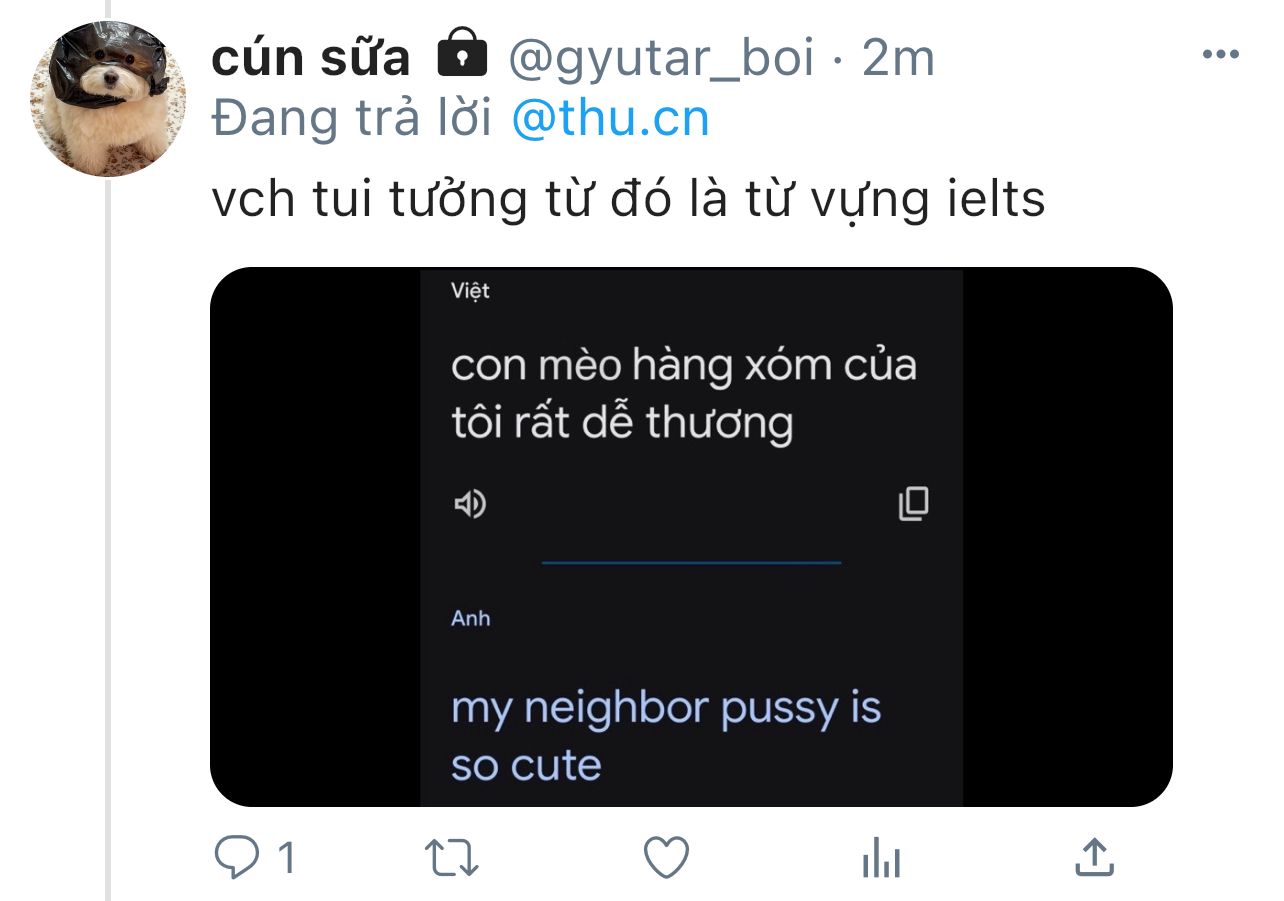The image size is (1284, 901).
Task: Click the speaker icon in translation image
Action: pos(469,505)
